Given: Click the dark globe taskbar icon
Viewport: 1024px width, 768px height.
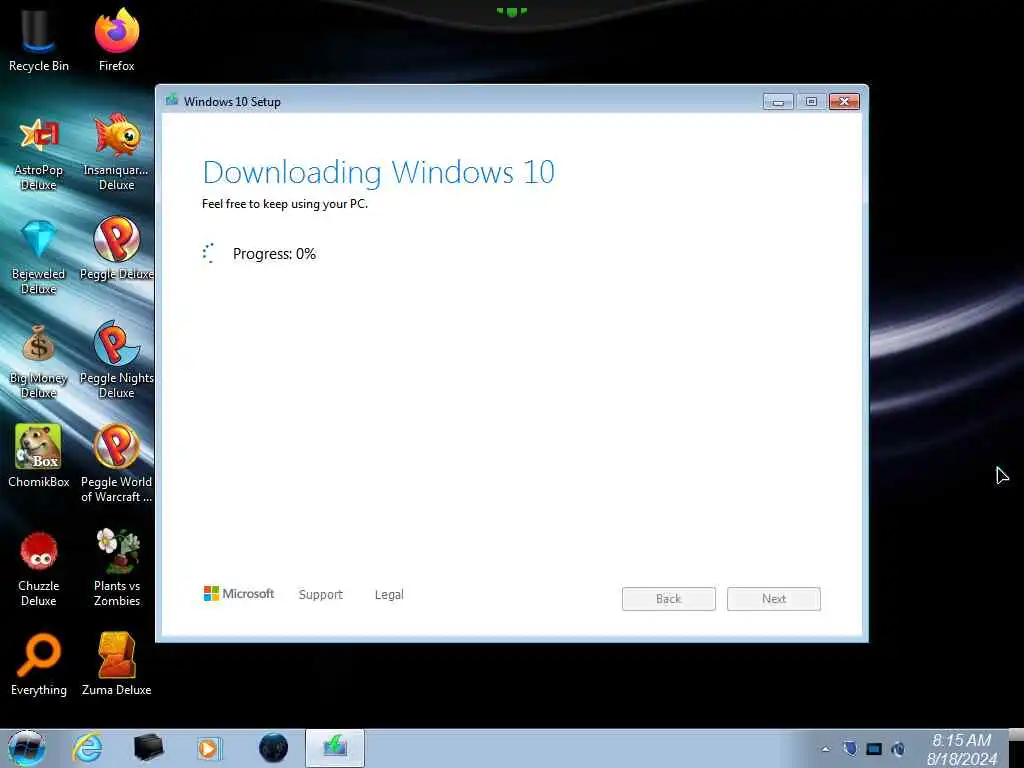Looking at the screenshot, I should pos(273,748).
